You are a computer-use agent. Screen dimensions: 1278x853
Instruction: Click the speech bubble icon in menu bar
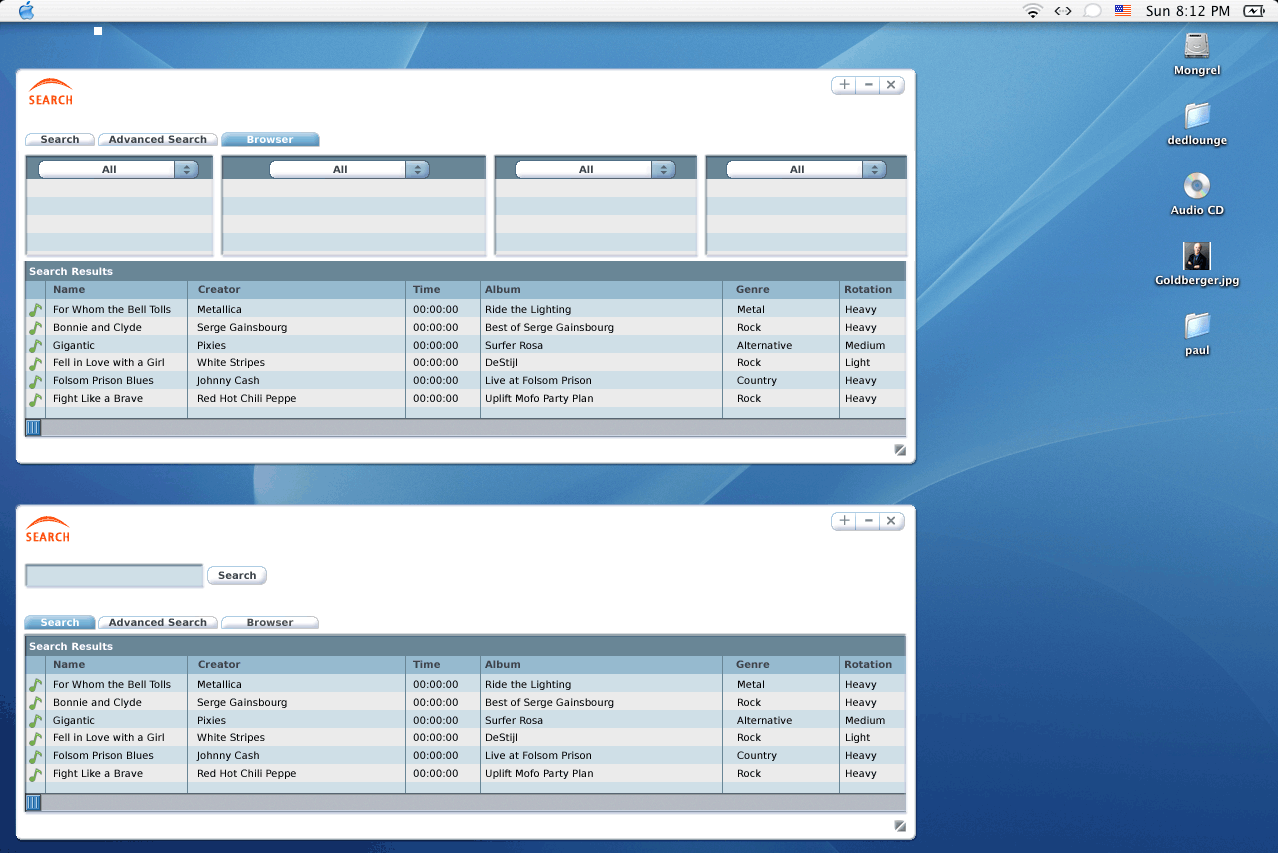tap(1093, 11)
